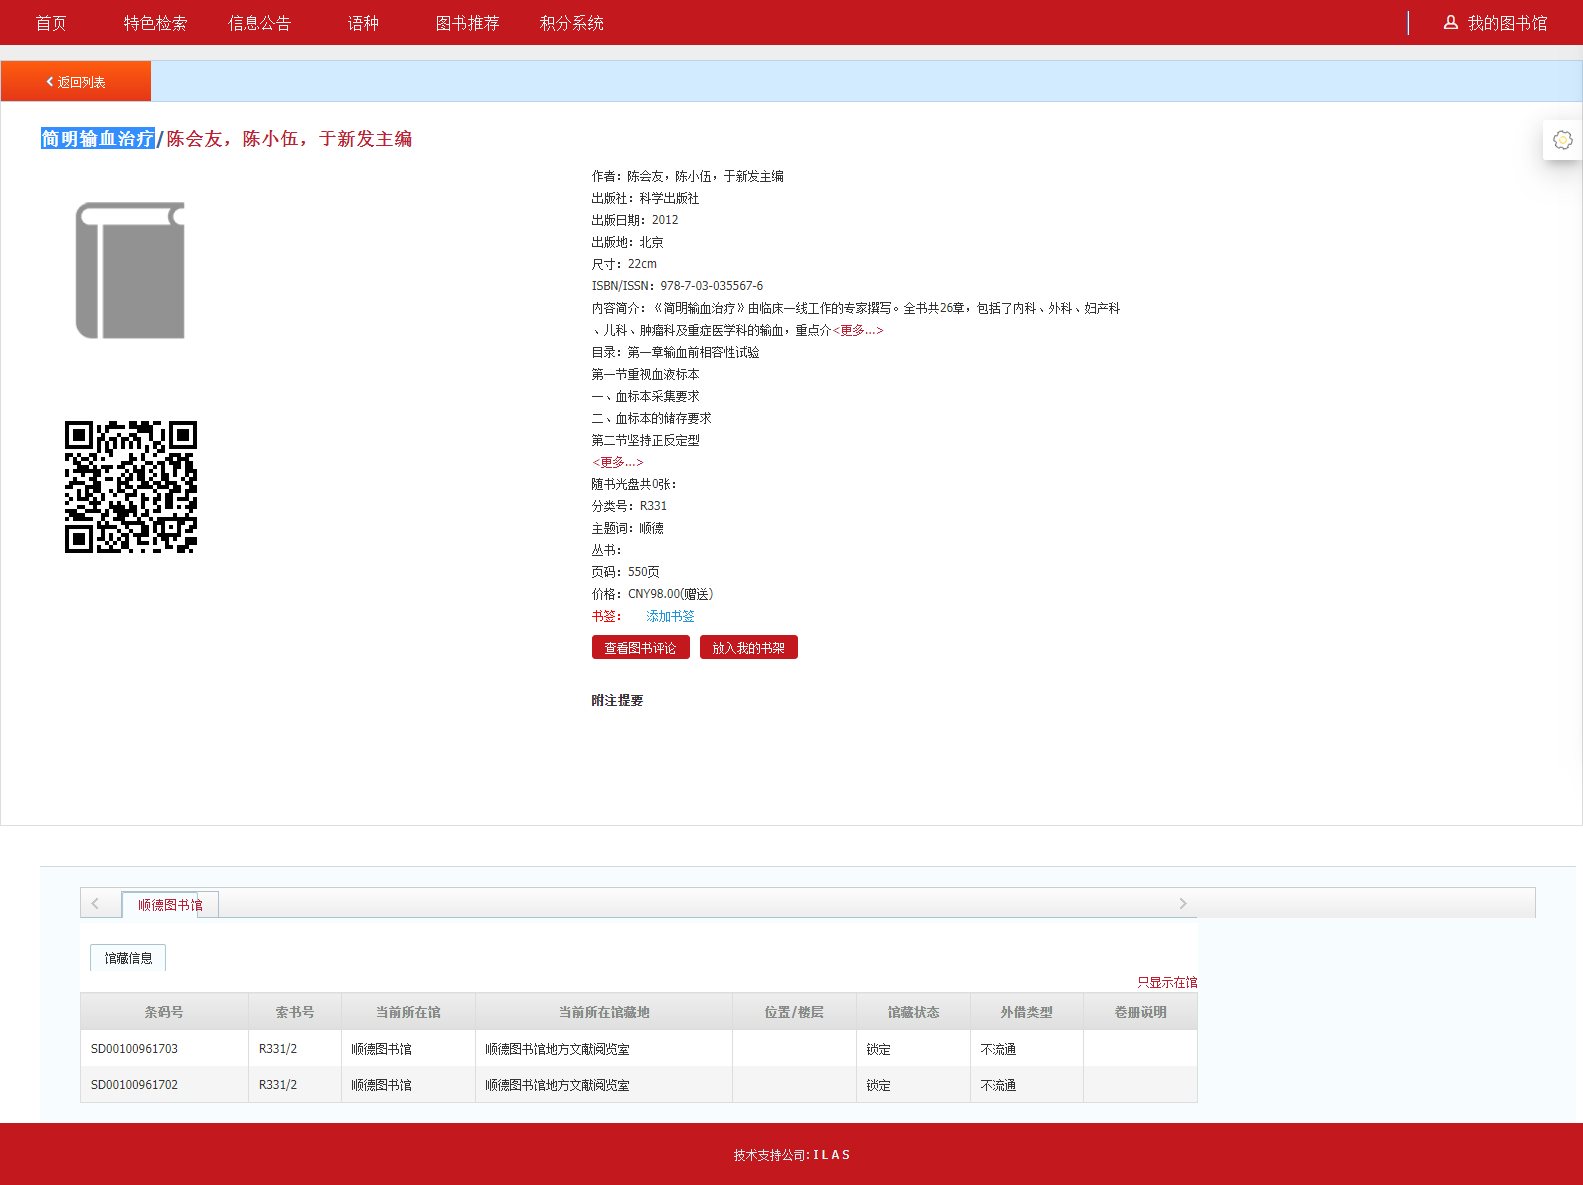The width and height of the screenshot is (1583, 1185).
Task: Click the user icon beside 我的图书馆
Action: tap(1450, 22)
